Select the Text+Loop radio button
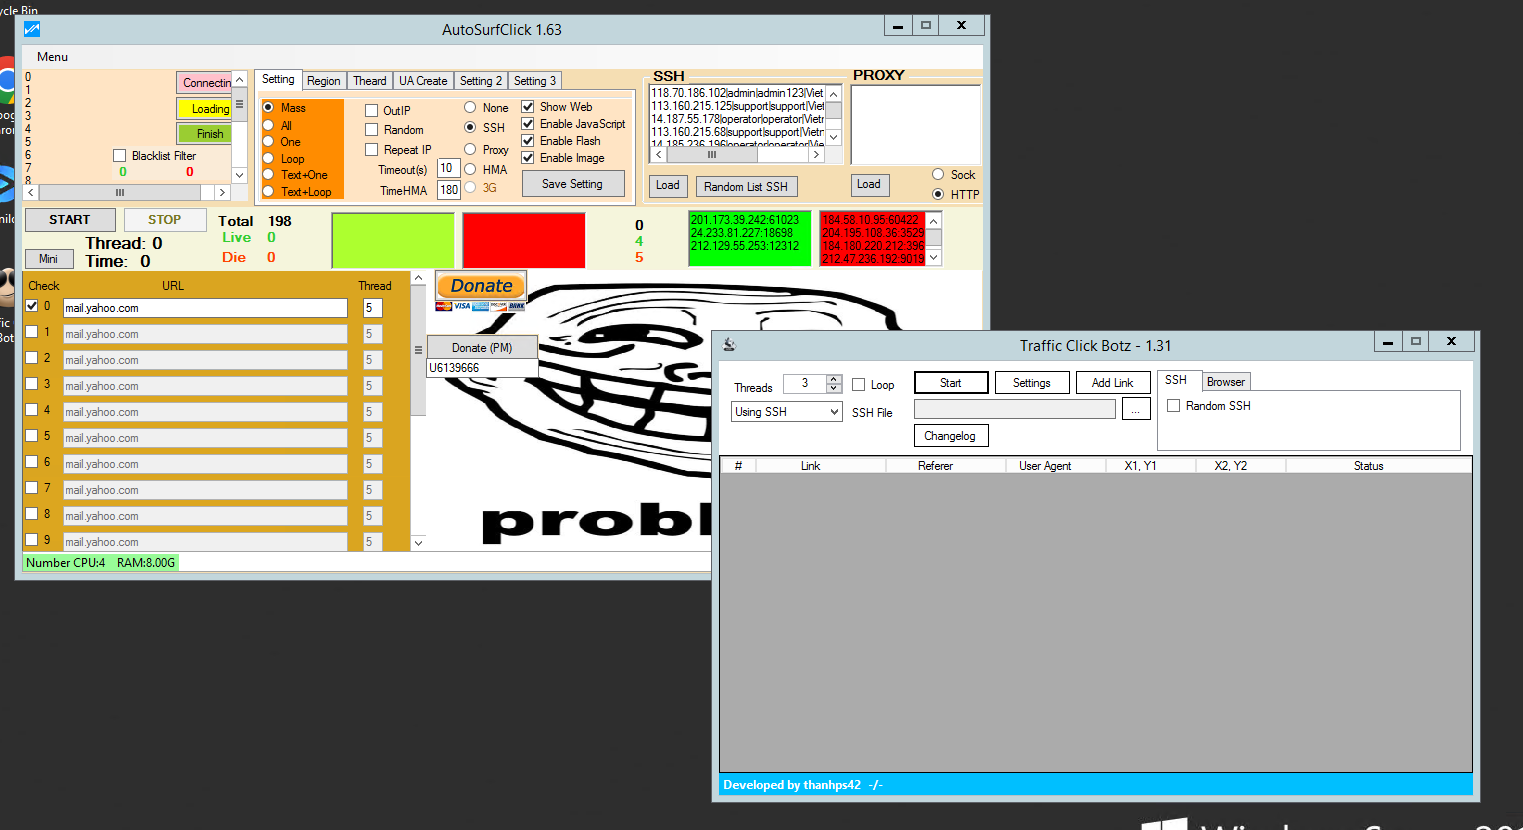The image size is (1523, 830). pyautogui.click(x=268, y=191)
